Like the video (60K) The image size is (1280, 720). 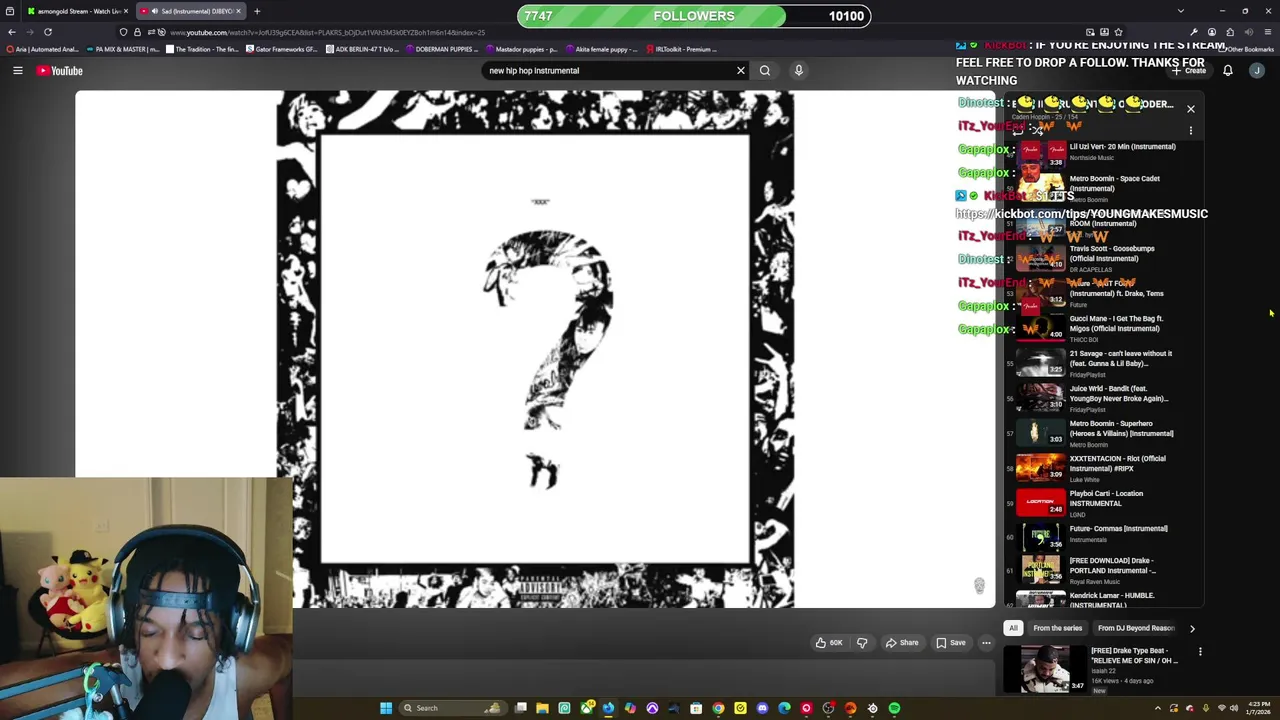click(829, 643)
